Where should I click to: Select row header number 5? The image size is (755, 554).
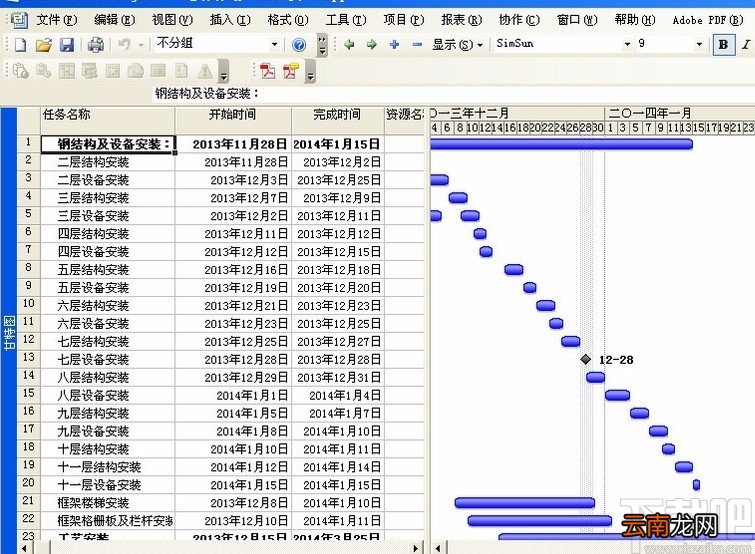(x=28, y=215)
